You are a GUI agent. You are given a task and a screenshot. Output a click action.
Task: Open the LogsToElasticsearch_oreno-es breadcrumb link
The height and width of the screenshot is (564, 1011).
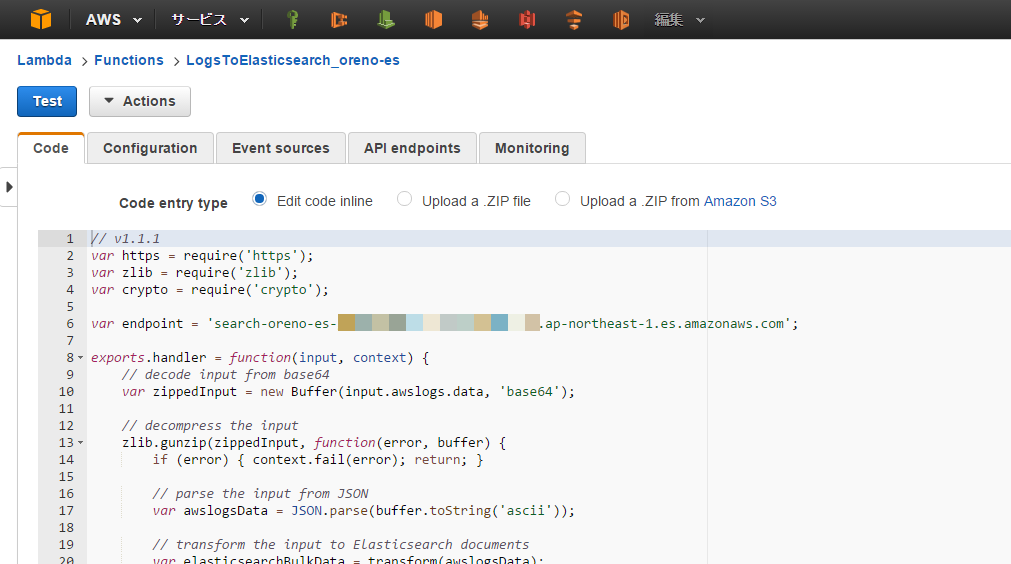(293, 60)
